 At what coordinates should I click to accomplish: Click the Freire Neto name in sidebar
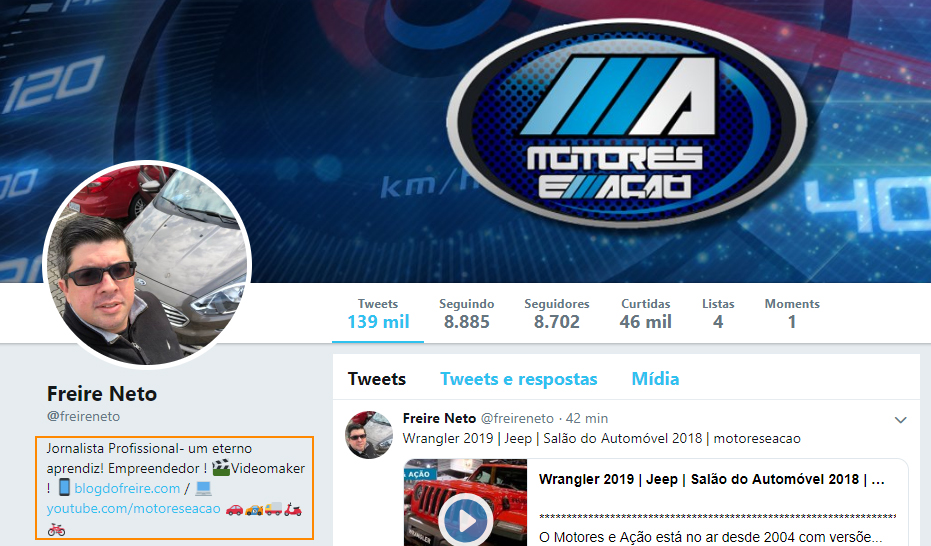point(102,393)
